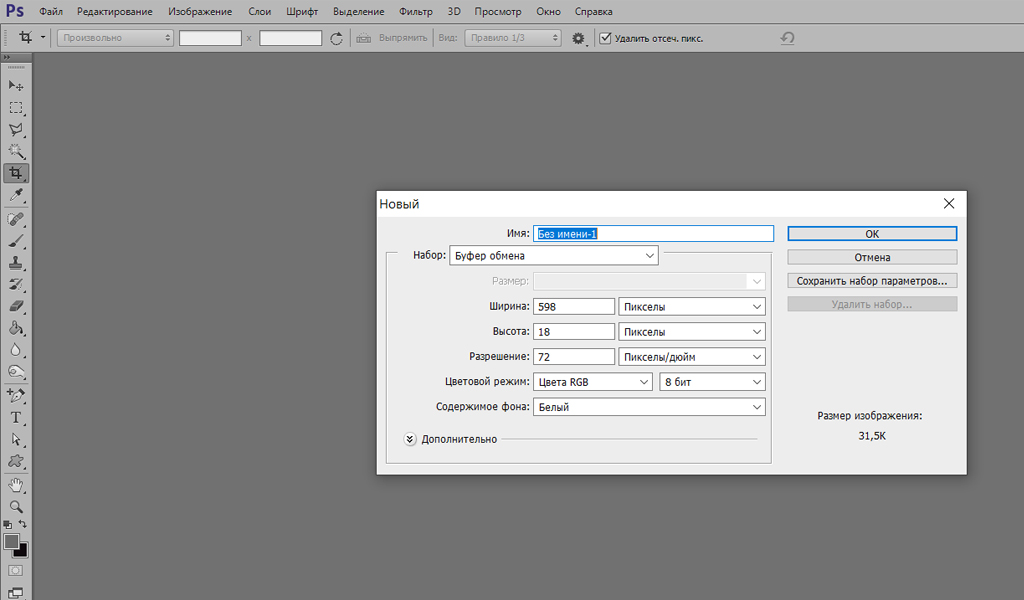Select the Eraser tool
Image resolution: width=1024 pixels, height=600 pixels.
tap(16, 306)
